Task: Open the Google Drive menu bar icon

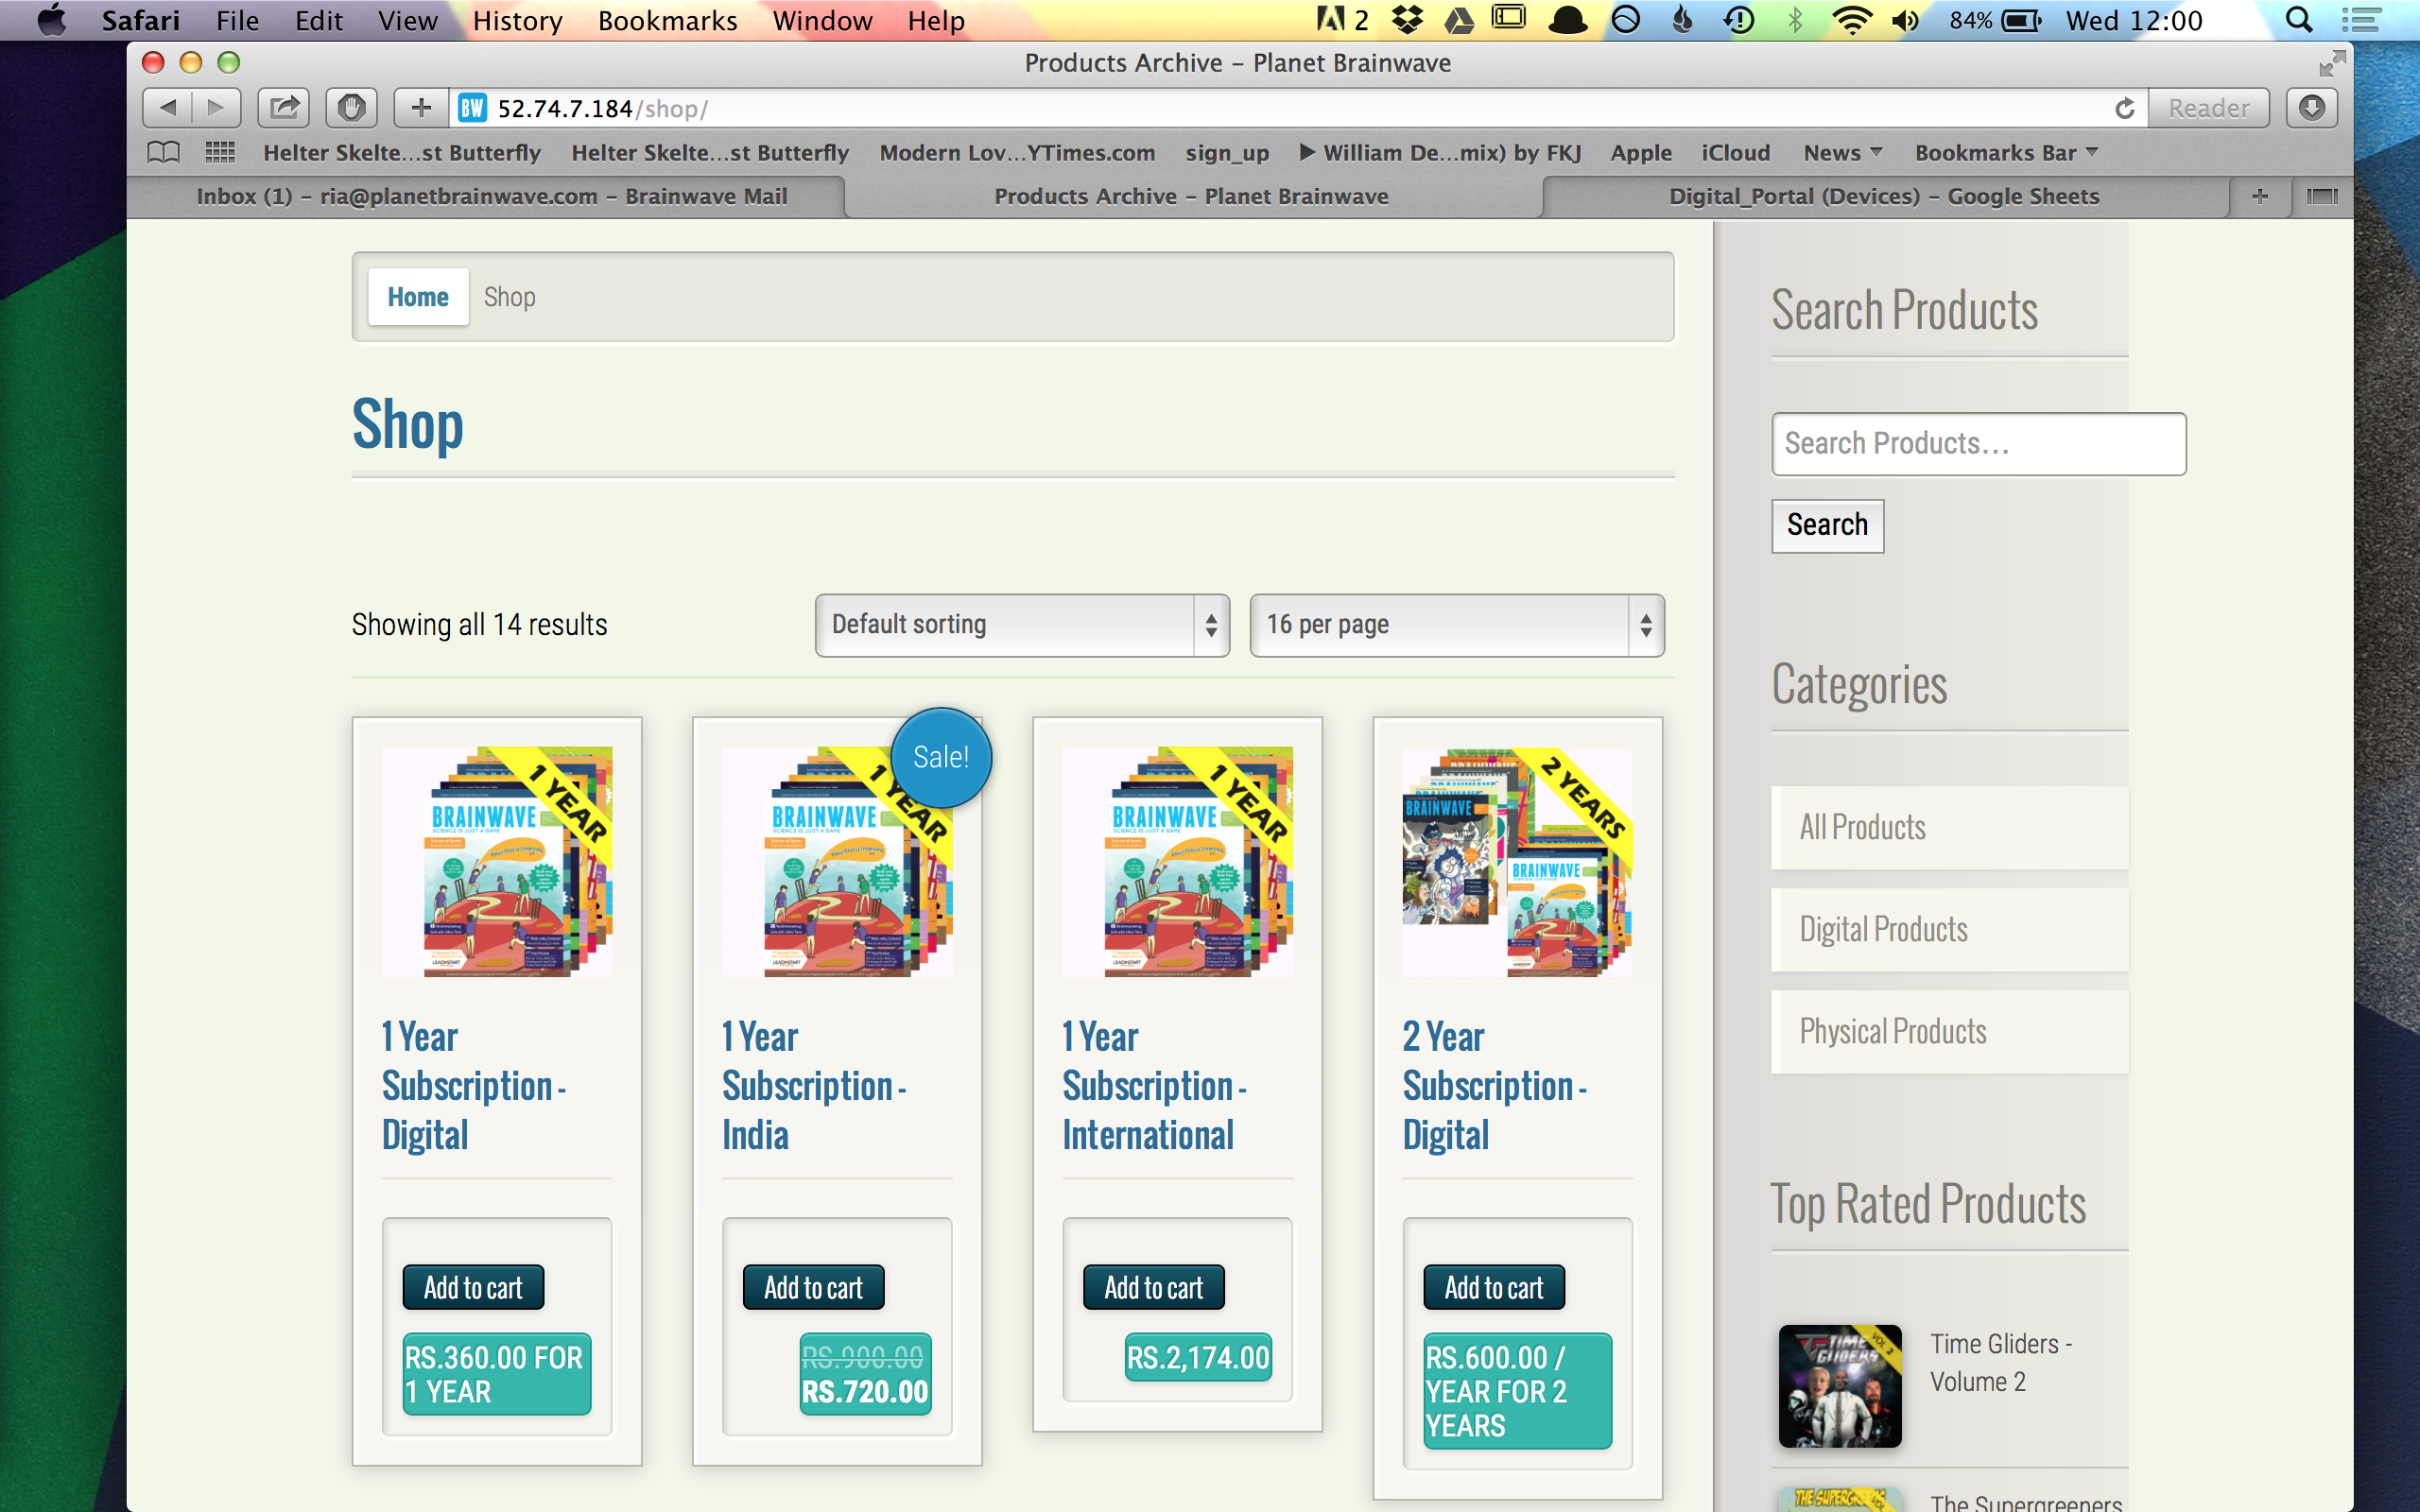Action: 1459,20
